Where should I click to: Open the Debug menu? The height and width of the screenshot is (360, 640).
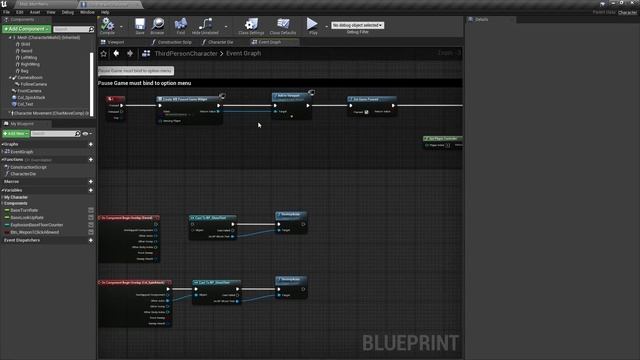[68, 12]
